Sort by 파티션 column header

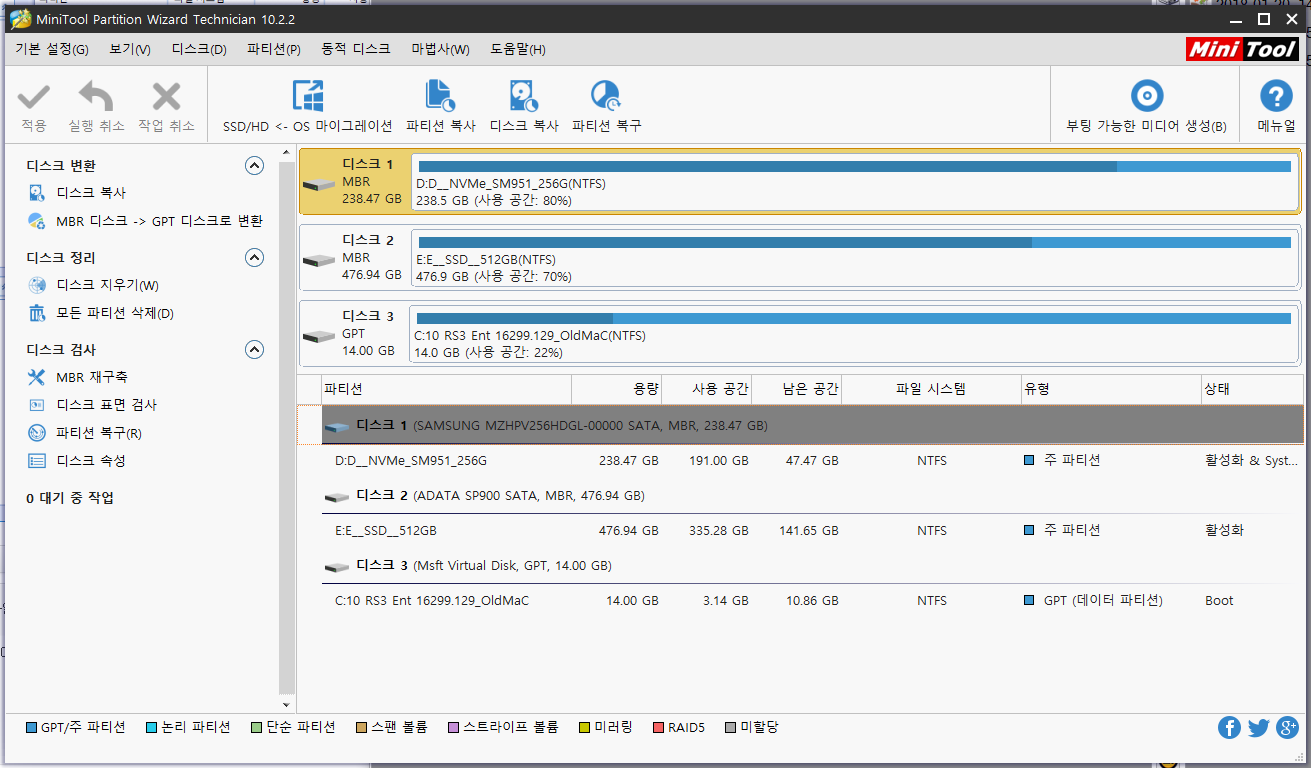coord(446,389)
